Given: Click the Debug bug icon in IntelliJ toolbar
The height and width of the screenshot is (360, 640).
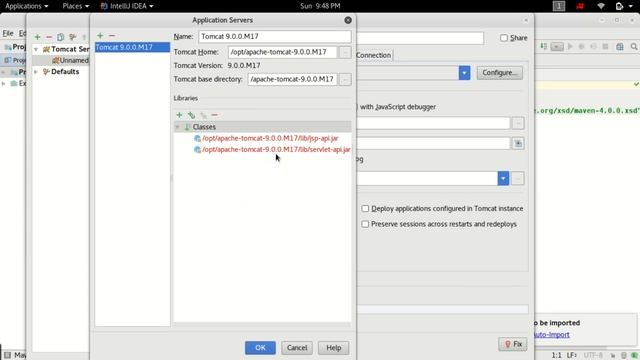Looking at the screenshot, I should [582, 47].
